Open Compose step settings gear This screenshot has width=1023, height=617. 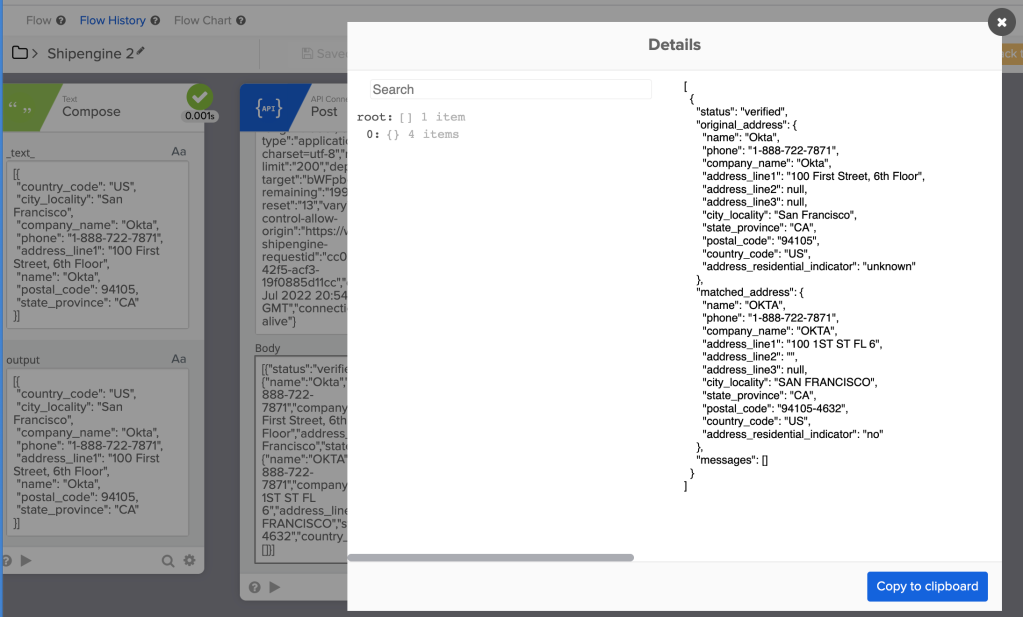pyautogui.click(x=189, y=560)
